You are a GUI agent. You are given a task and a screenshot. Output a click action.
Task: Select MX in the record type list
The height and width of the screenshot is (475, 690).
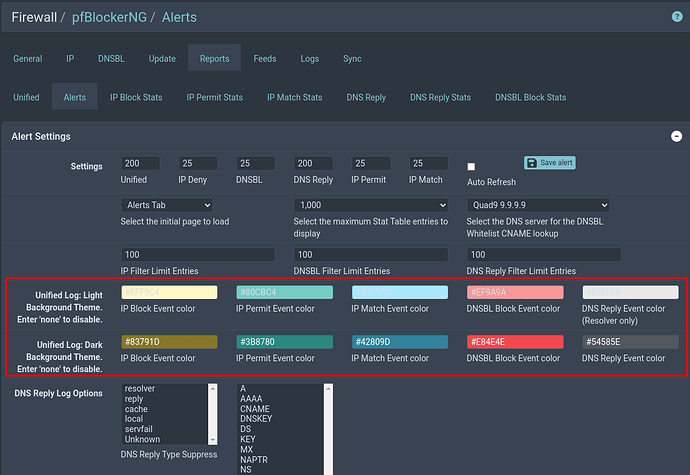280,449
